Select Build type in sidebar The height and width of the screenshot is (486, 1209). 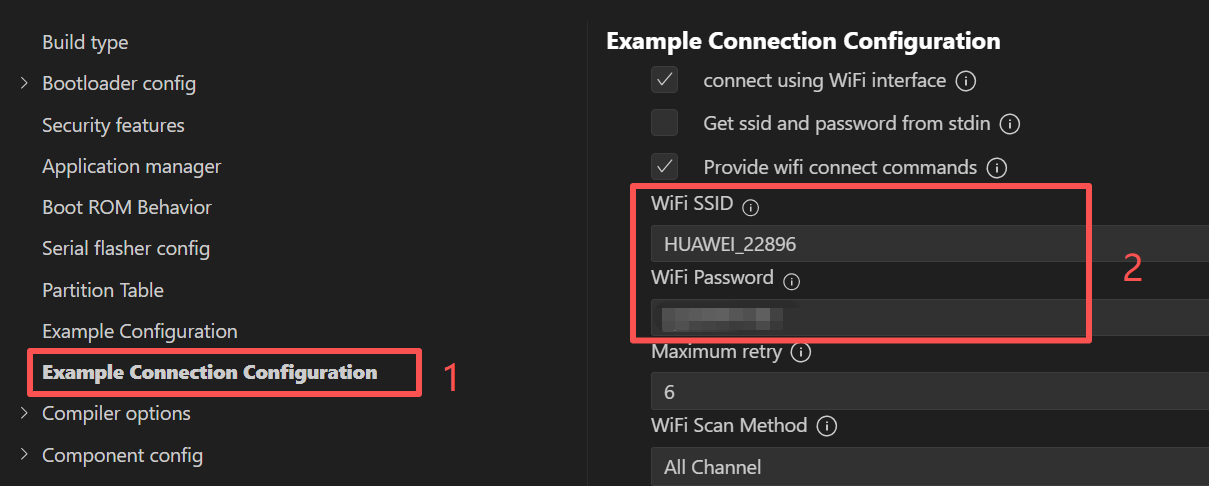pyautogui.click(x=85, y=43)
